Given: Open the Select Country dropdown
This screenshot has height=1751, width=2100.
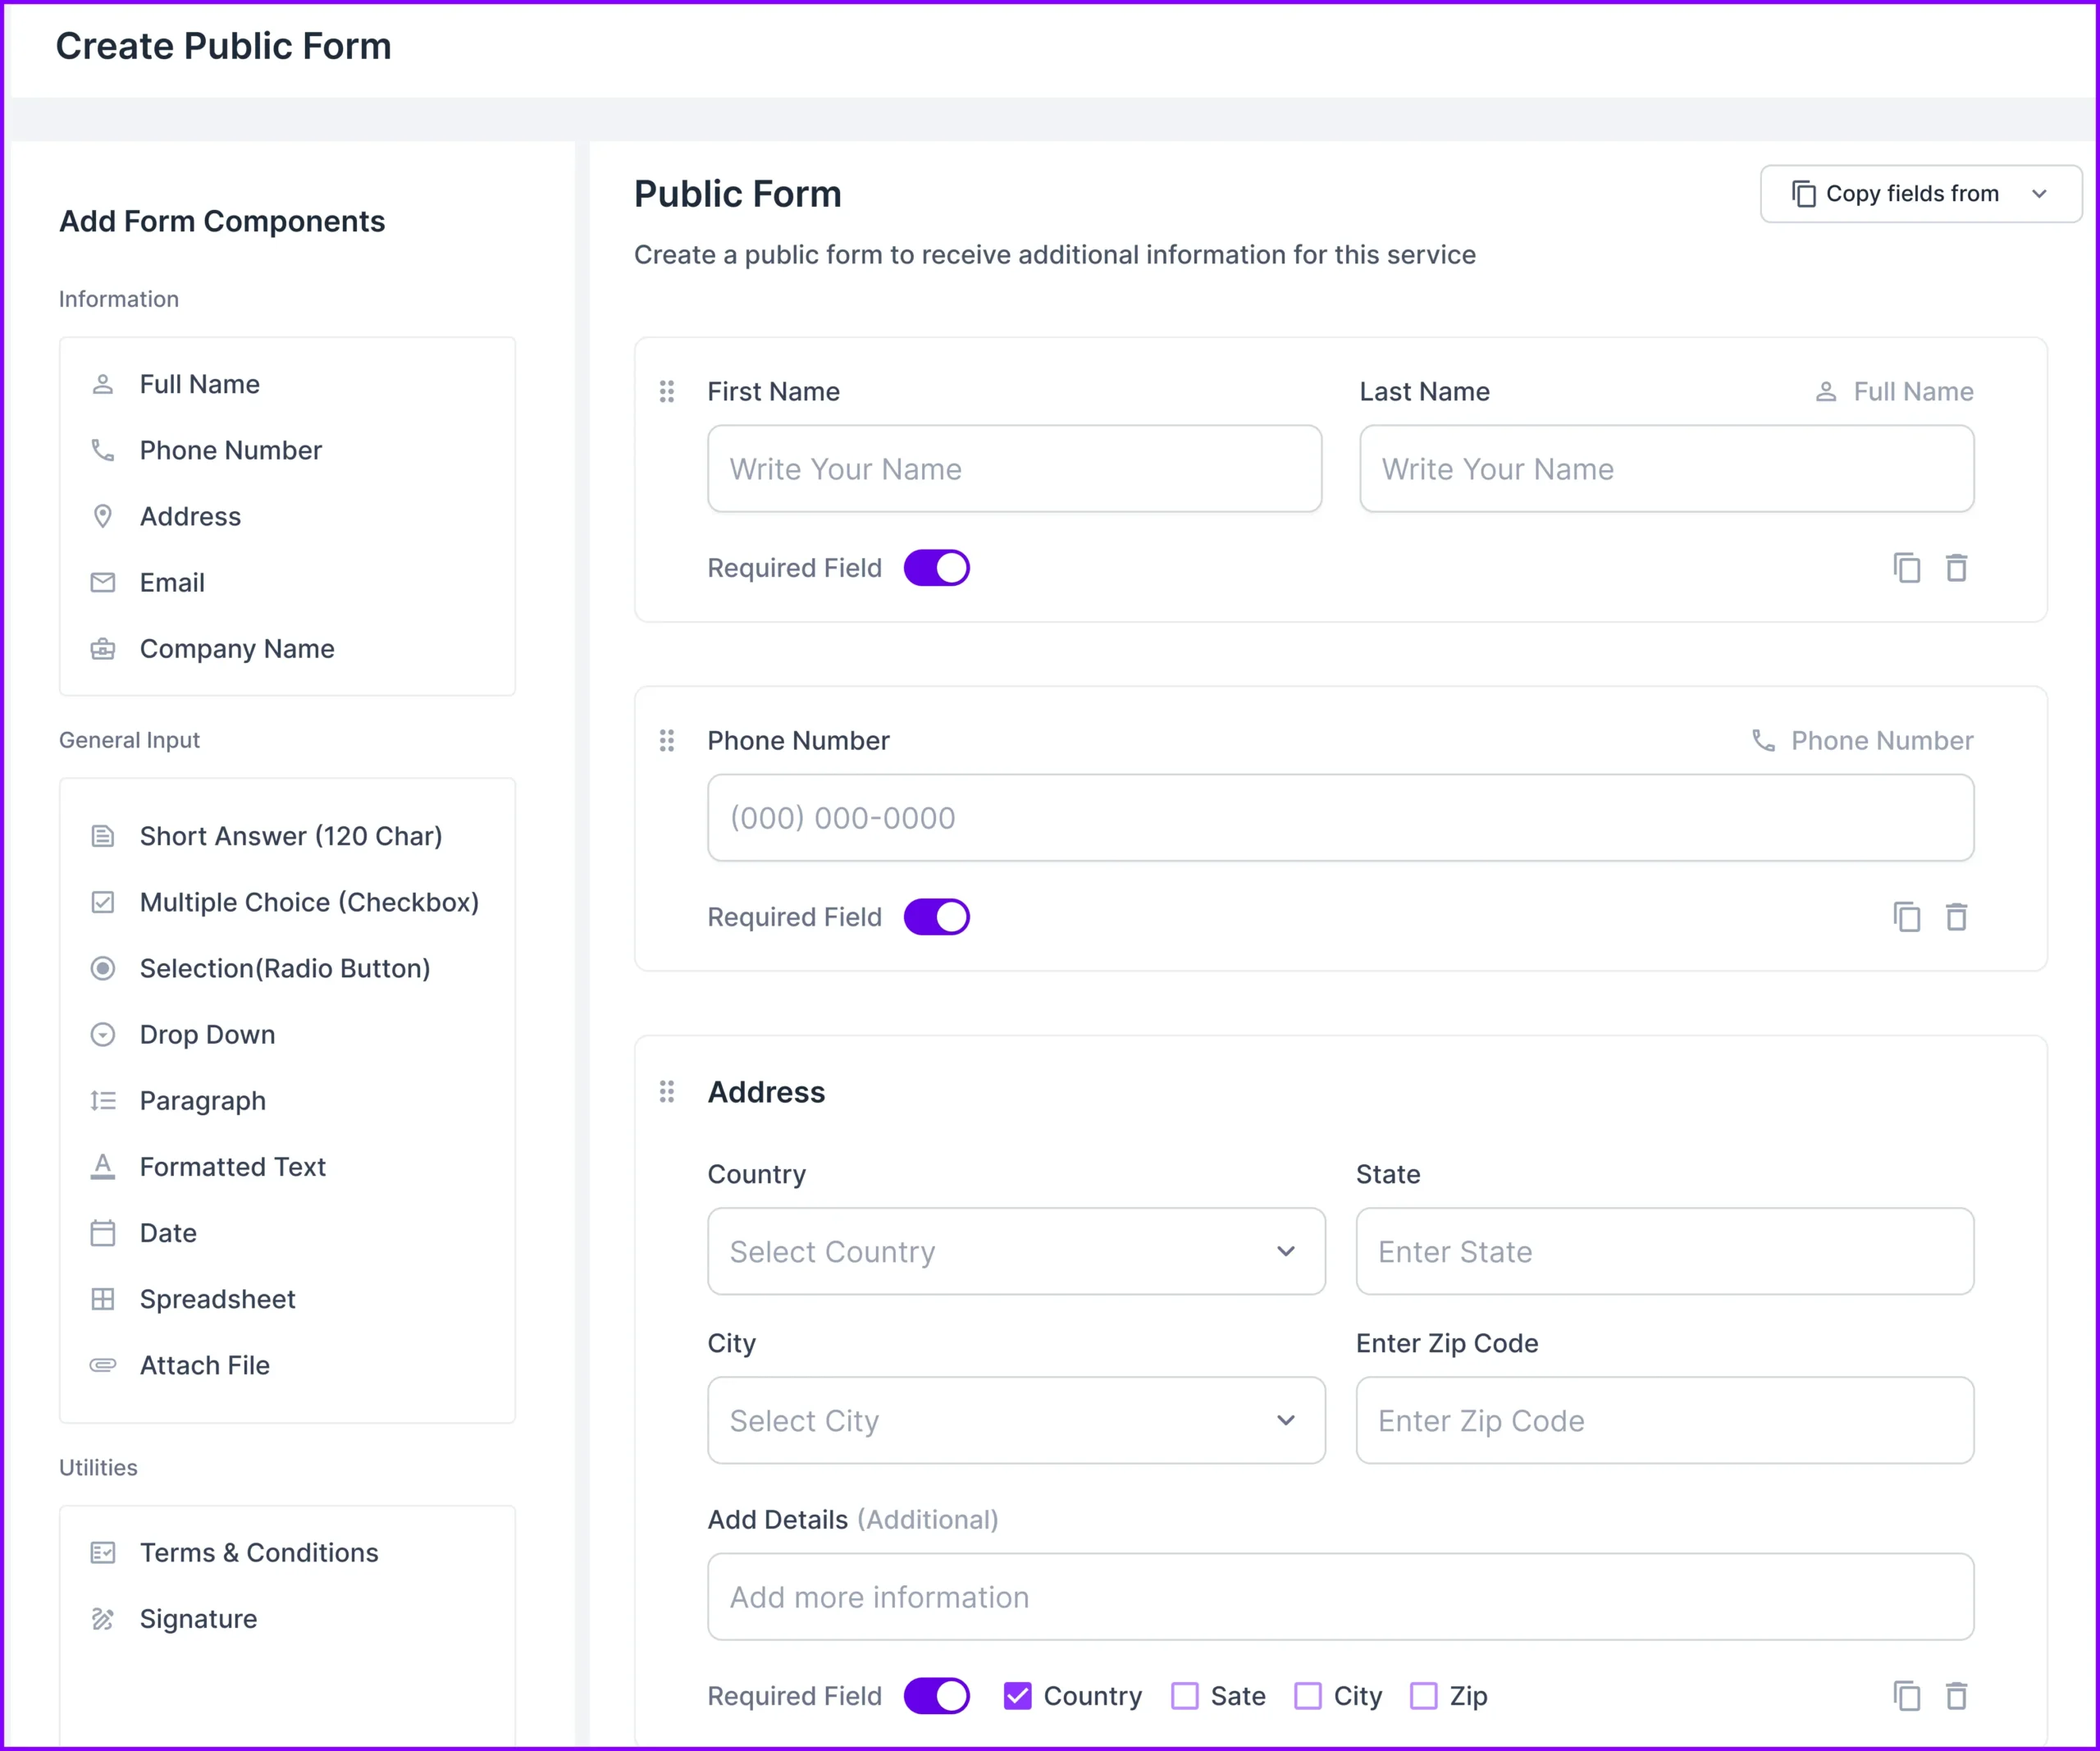Looking at the screenshot, I should coord(1015,1251).
